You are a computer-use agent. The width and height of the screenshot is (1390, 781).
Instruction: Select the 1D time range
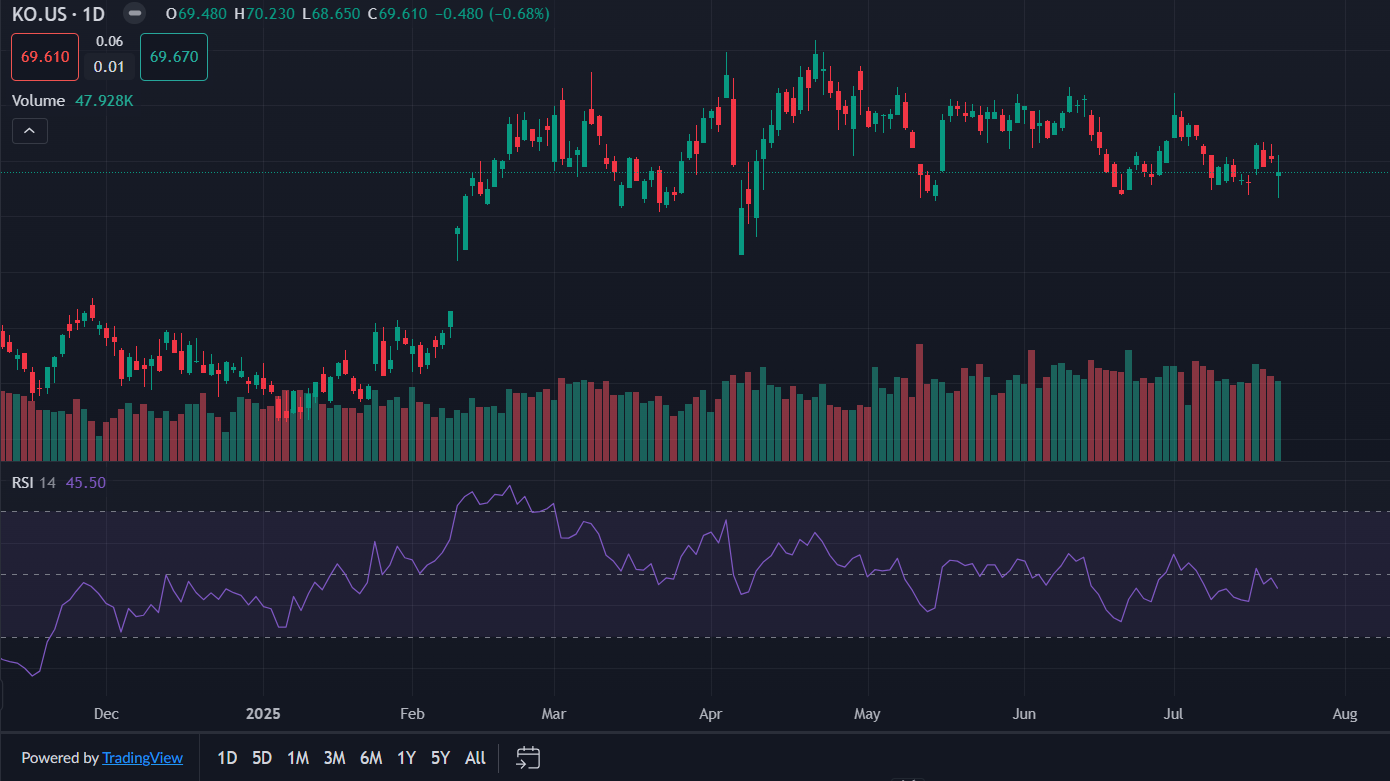tap(227, 758)
